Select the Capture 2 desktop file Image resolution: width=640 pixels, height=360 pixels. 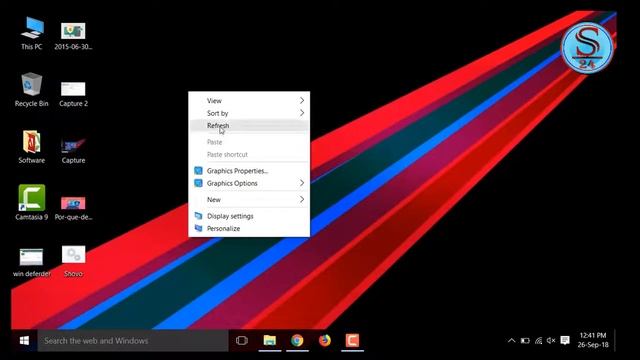tap(73, 94)
